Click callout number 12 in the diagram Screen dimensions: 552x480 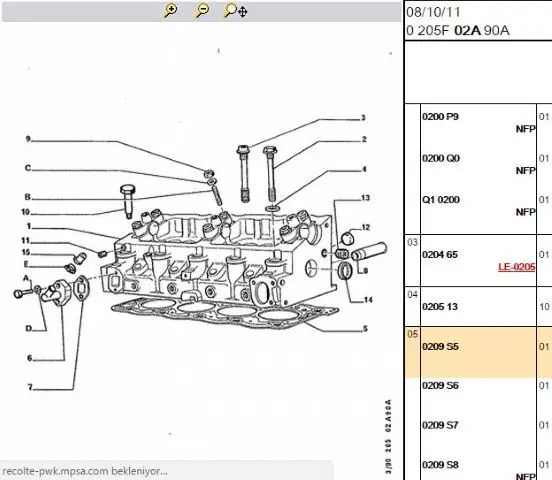coord(366,227)
